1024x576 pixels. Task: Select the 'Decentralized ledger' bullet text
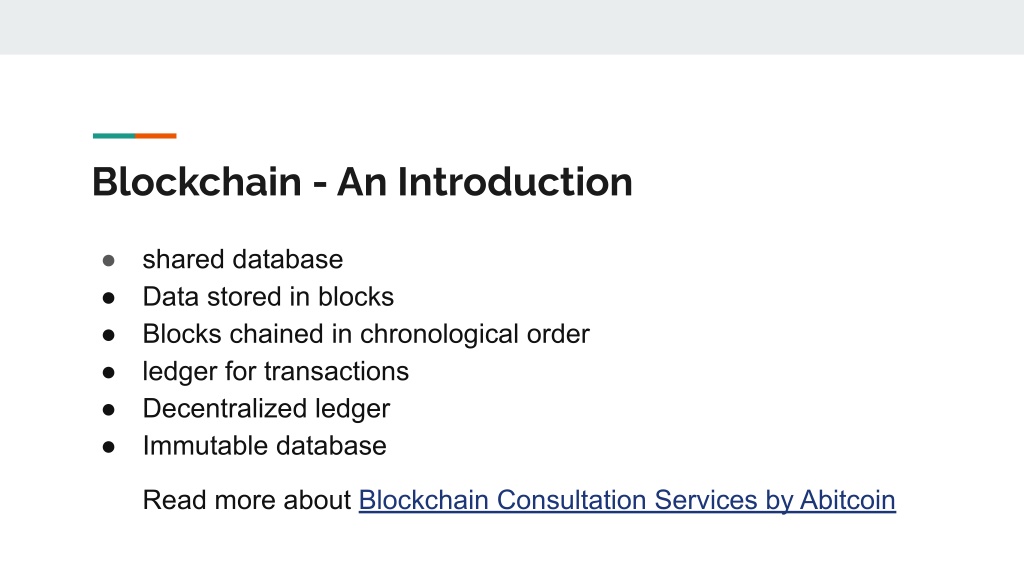tap(266, 408)
